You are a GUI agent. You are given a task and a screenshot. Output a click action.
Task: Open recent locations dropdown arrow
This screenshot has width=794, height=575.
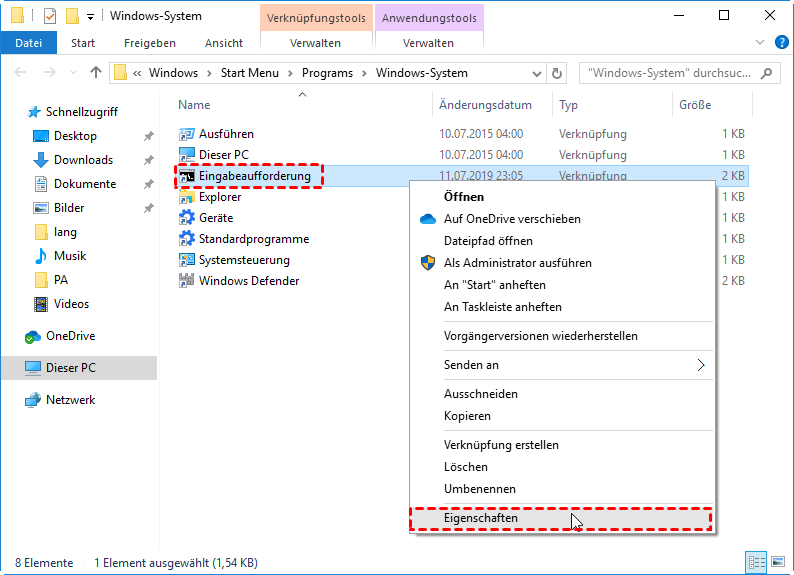pos(73,73)
